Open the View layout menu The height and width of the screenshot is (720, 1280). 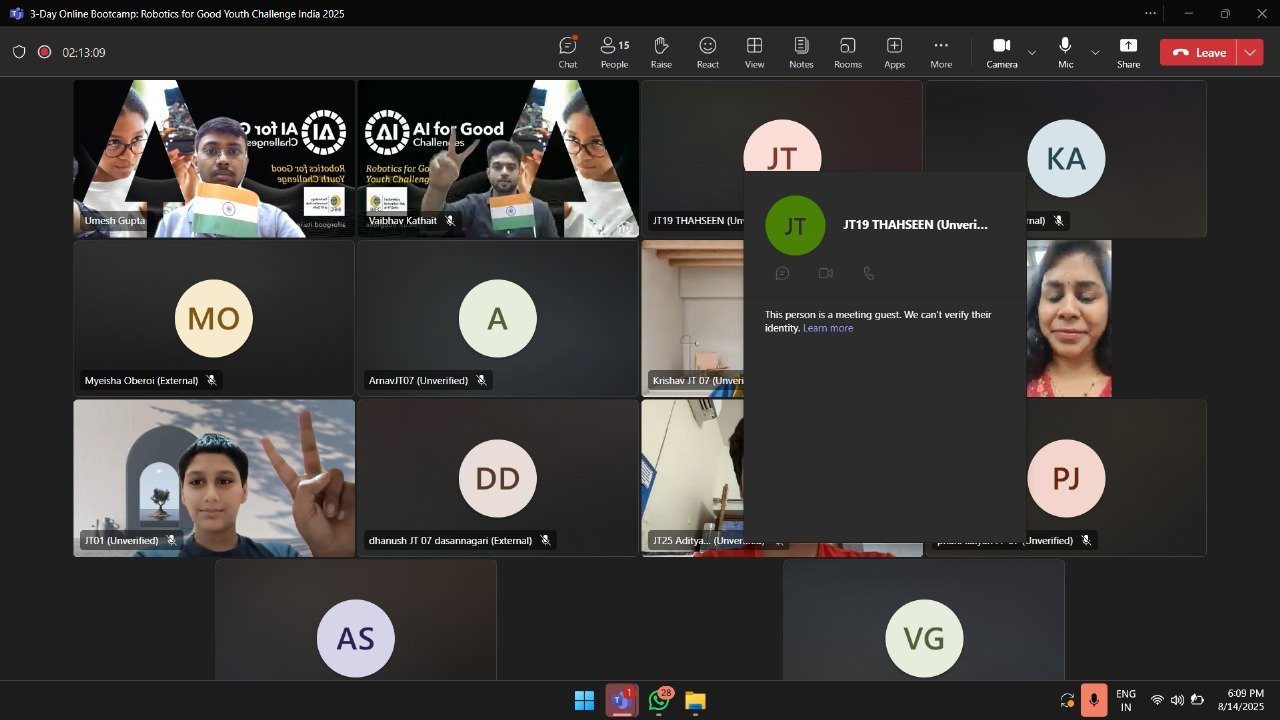tap(754, 52)
